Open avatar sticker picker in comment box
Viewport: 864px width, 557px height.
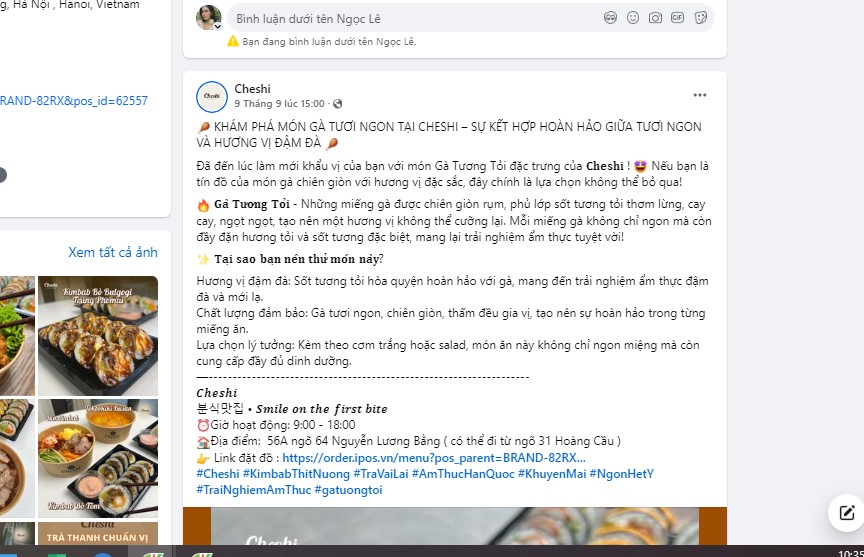(610, 18)
